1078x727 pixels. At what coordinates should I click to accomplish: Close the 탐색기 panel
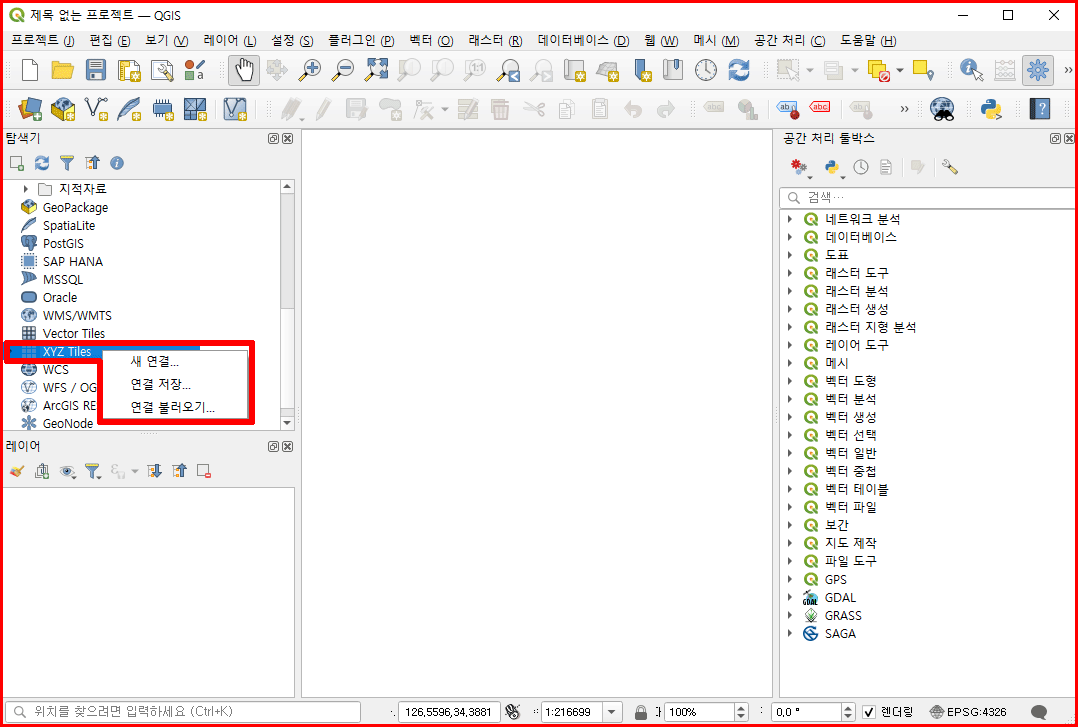(x=288, y=138)
